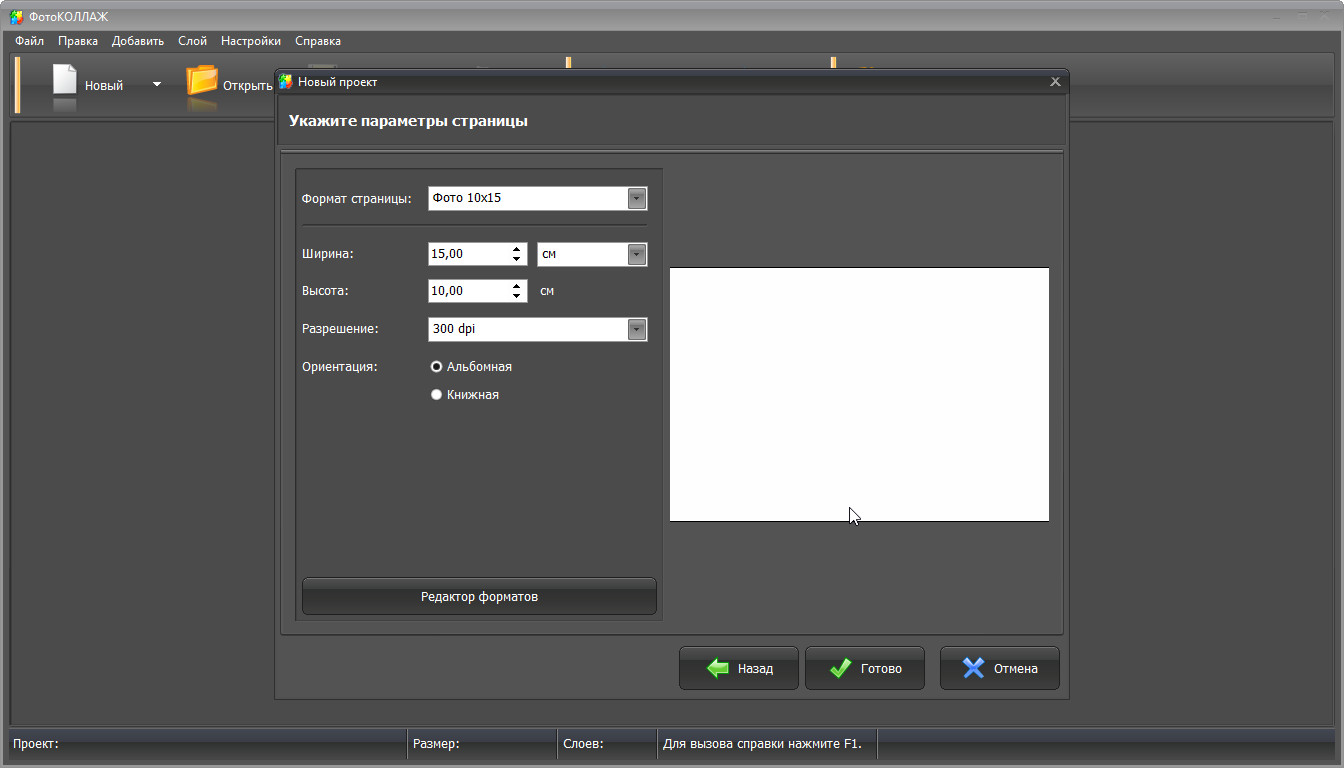This screenshot has height=768, width=1344.
Task: Expand the Разрешение 300 dpi dropdown
Action: click(637, 329)
